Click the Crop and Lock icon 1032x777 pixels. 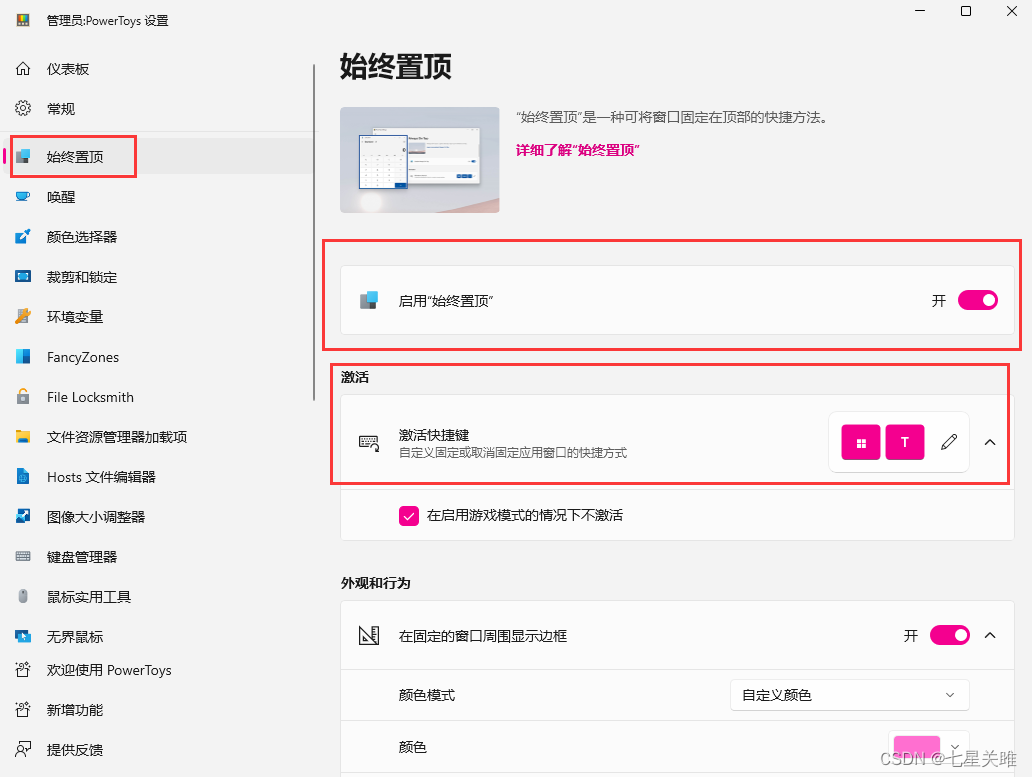(23, 277)
